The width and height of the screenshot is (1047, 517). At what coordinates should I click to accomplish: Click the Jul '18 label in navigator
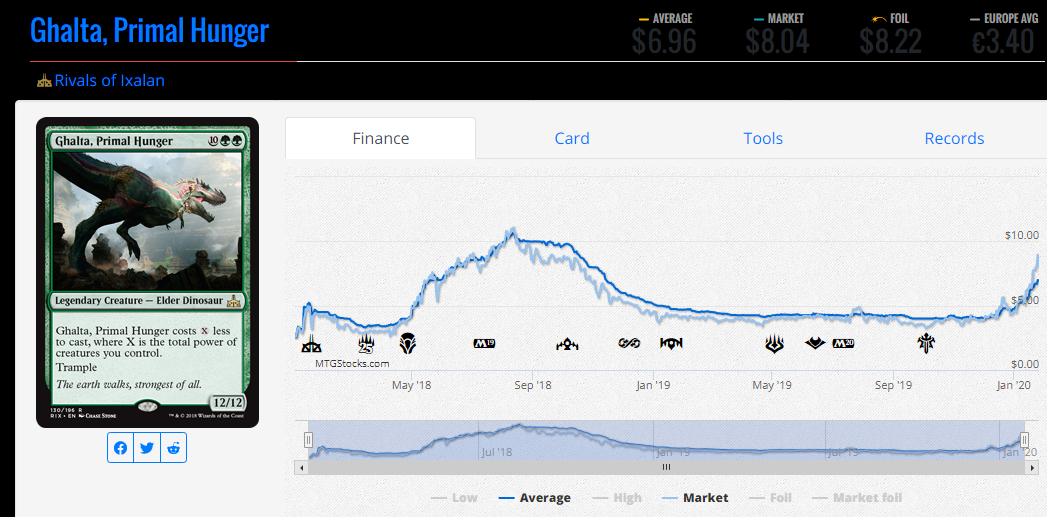[x=496, y=452]
